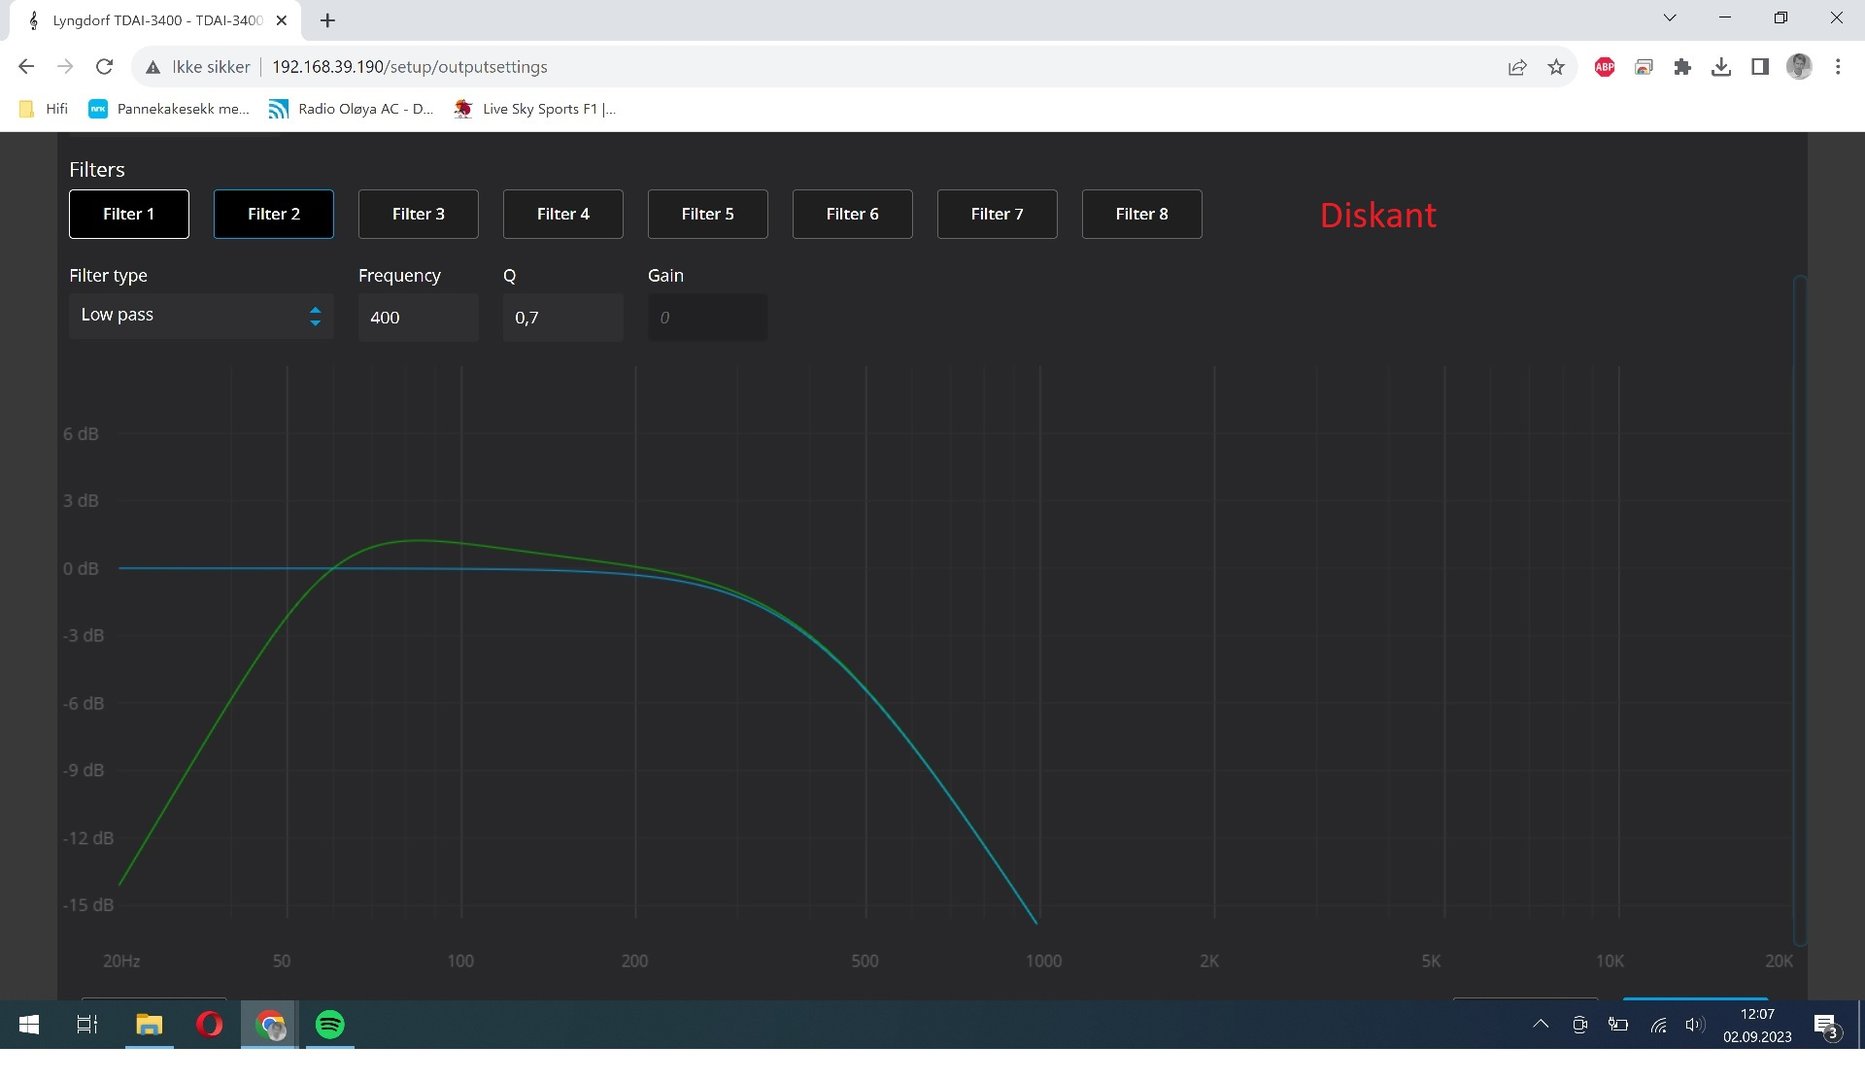The image size is (1865, 1080).
Task: Open the Chrome profile avatar
Action: 1799,67
